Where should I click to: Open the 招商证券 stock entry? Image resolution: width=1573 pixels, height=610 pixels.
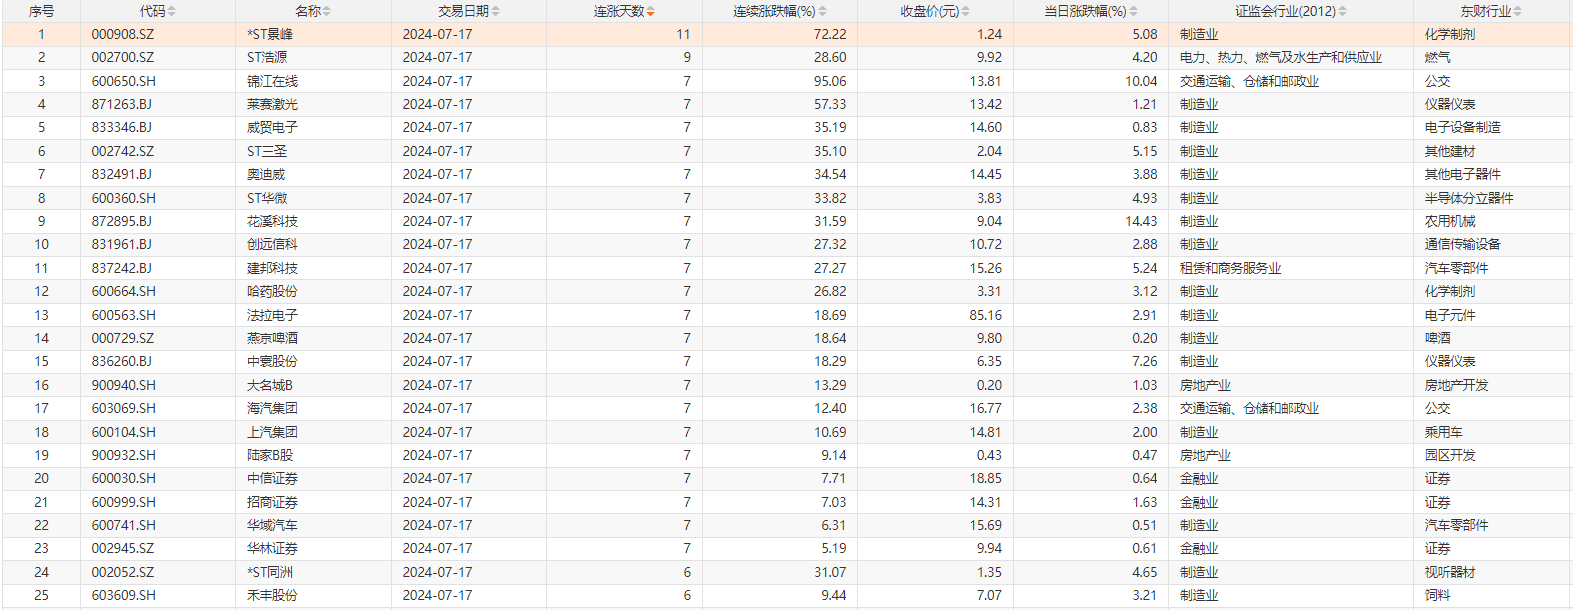272,502
